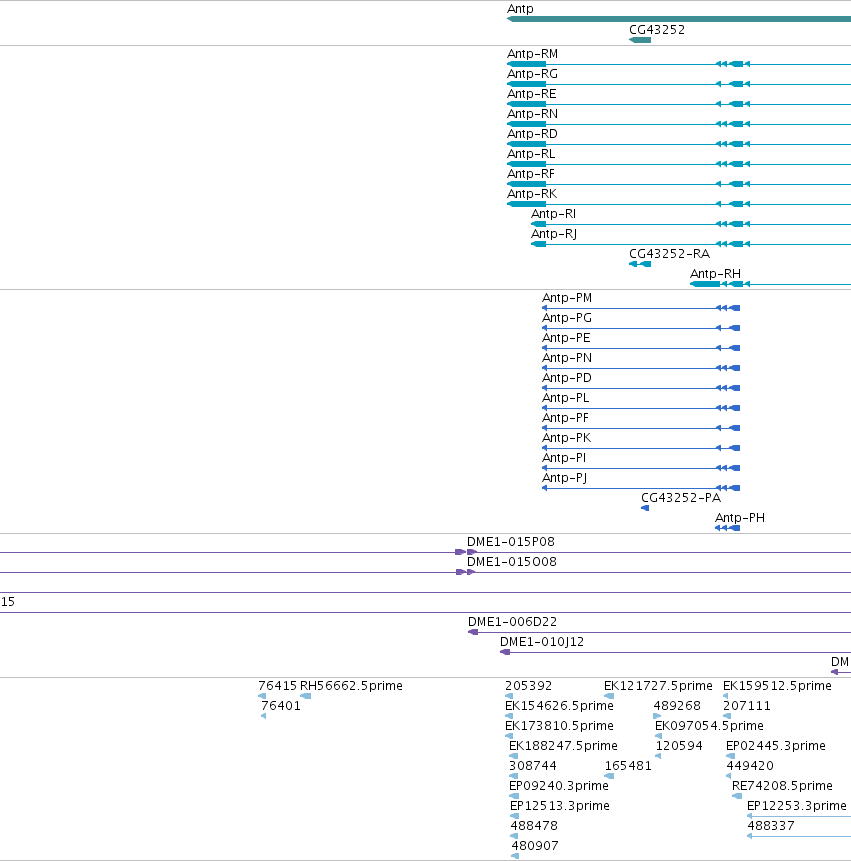
Task: Select transcript Antp-RE
Action: (531, 94)
